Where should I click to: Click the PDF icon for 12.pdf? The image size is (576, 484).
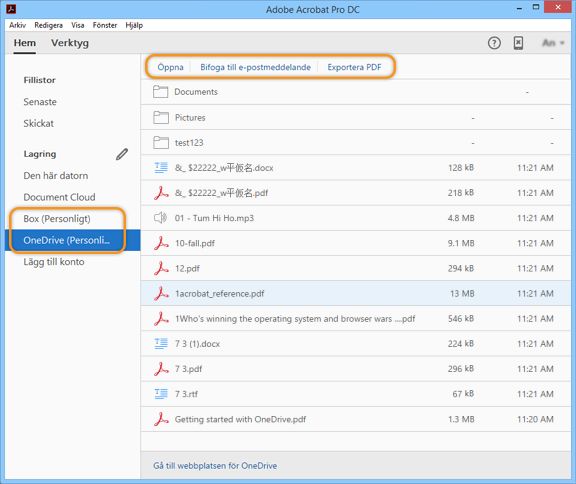click(x=161, y=268)
